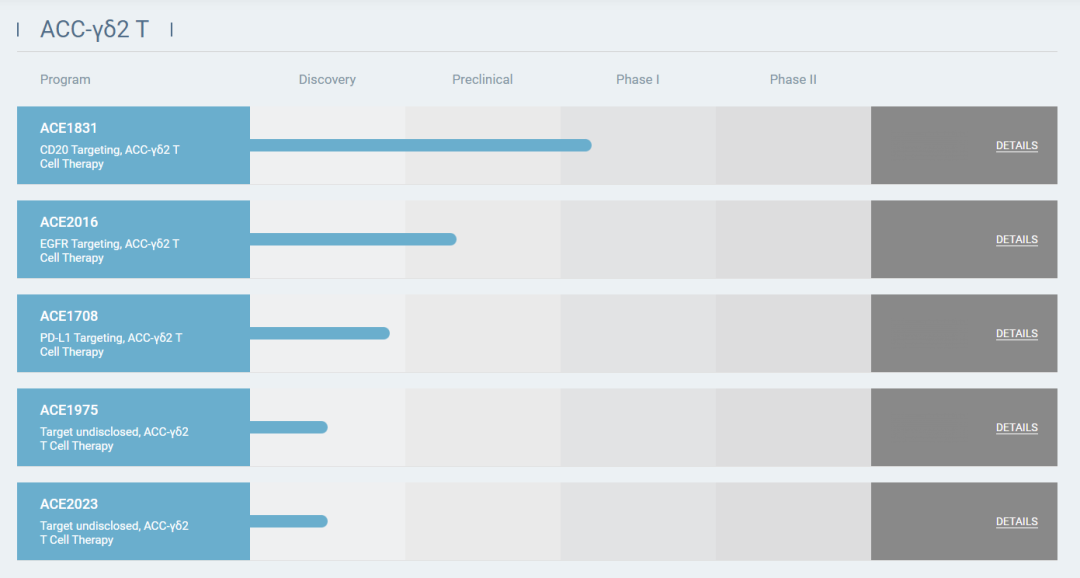
Task: Click the ACE2023 progress bar
Action: pyautogui.click(x=289, y=522)
